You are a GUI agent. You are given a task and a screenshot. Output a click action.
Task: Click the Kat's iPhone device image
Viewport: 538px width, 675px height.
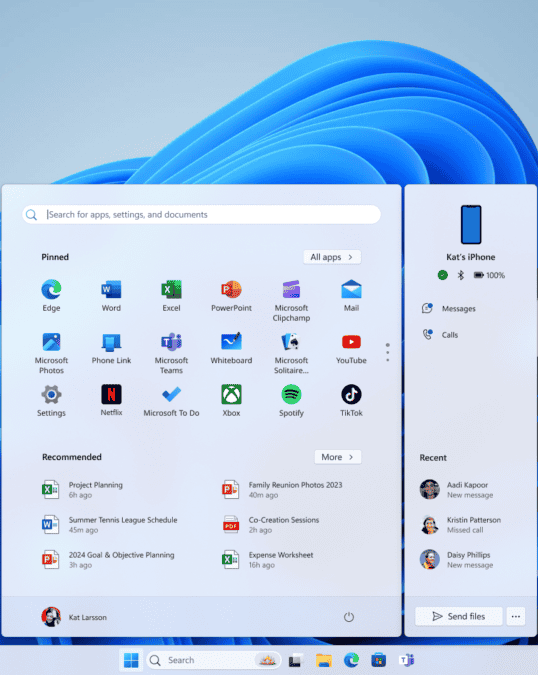click(471, 225)
